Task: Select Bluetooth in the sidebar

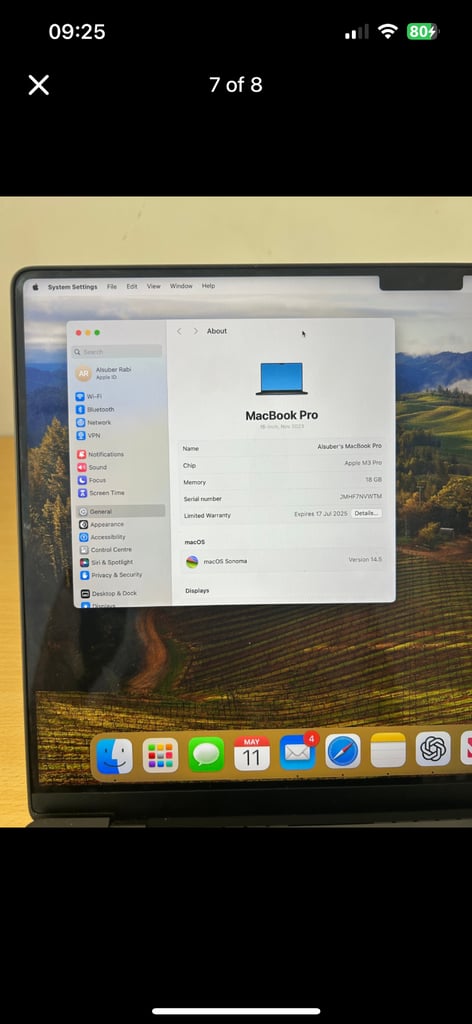Action: point(95,409)
